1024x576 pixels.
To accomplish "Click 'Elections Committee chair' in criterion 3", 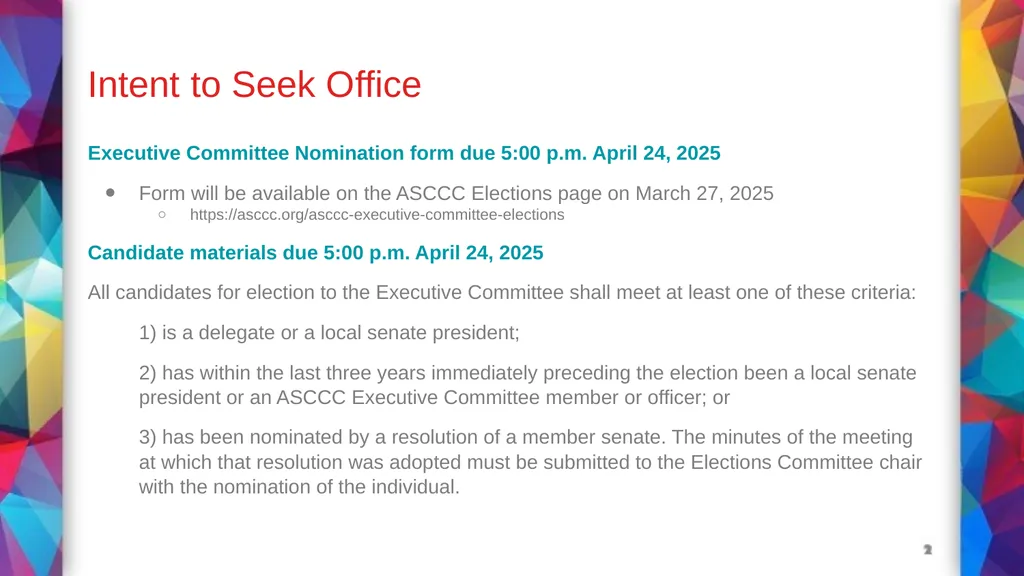I will (807, 462).
